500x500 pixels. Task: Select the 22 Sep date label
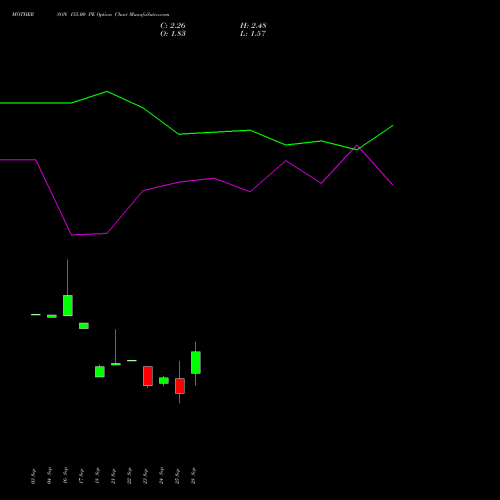point(129,476)
